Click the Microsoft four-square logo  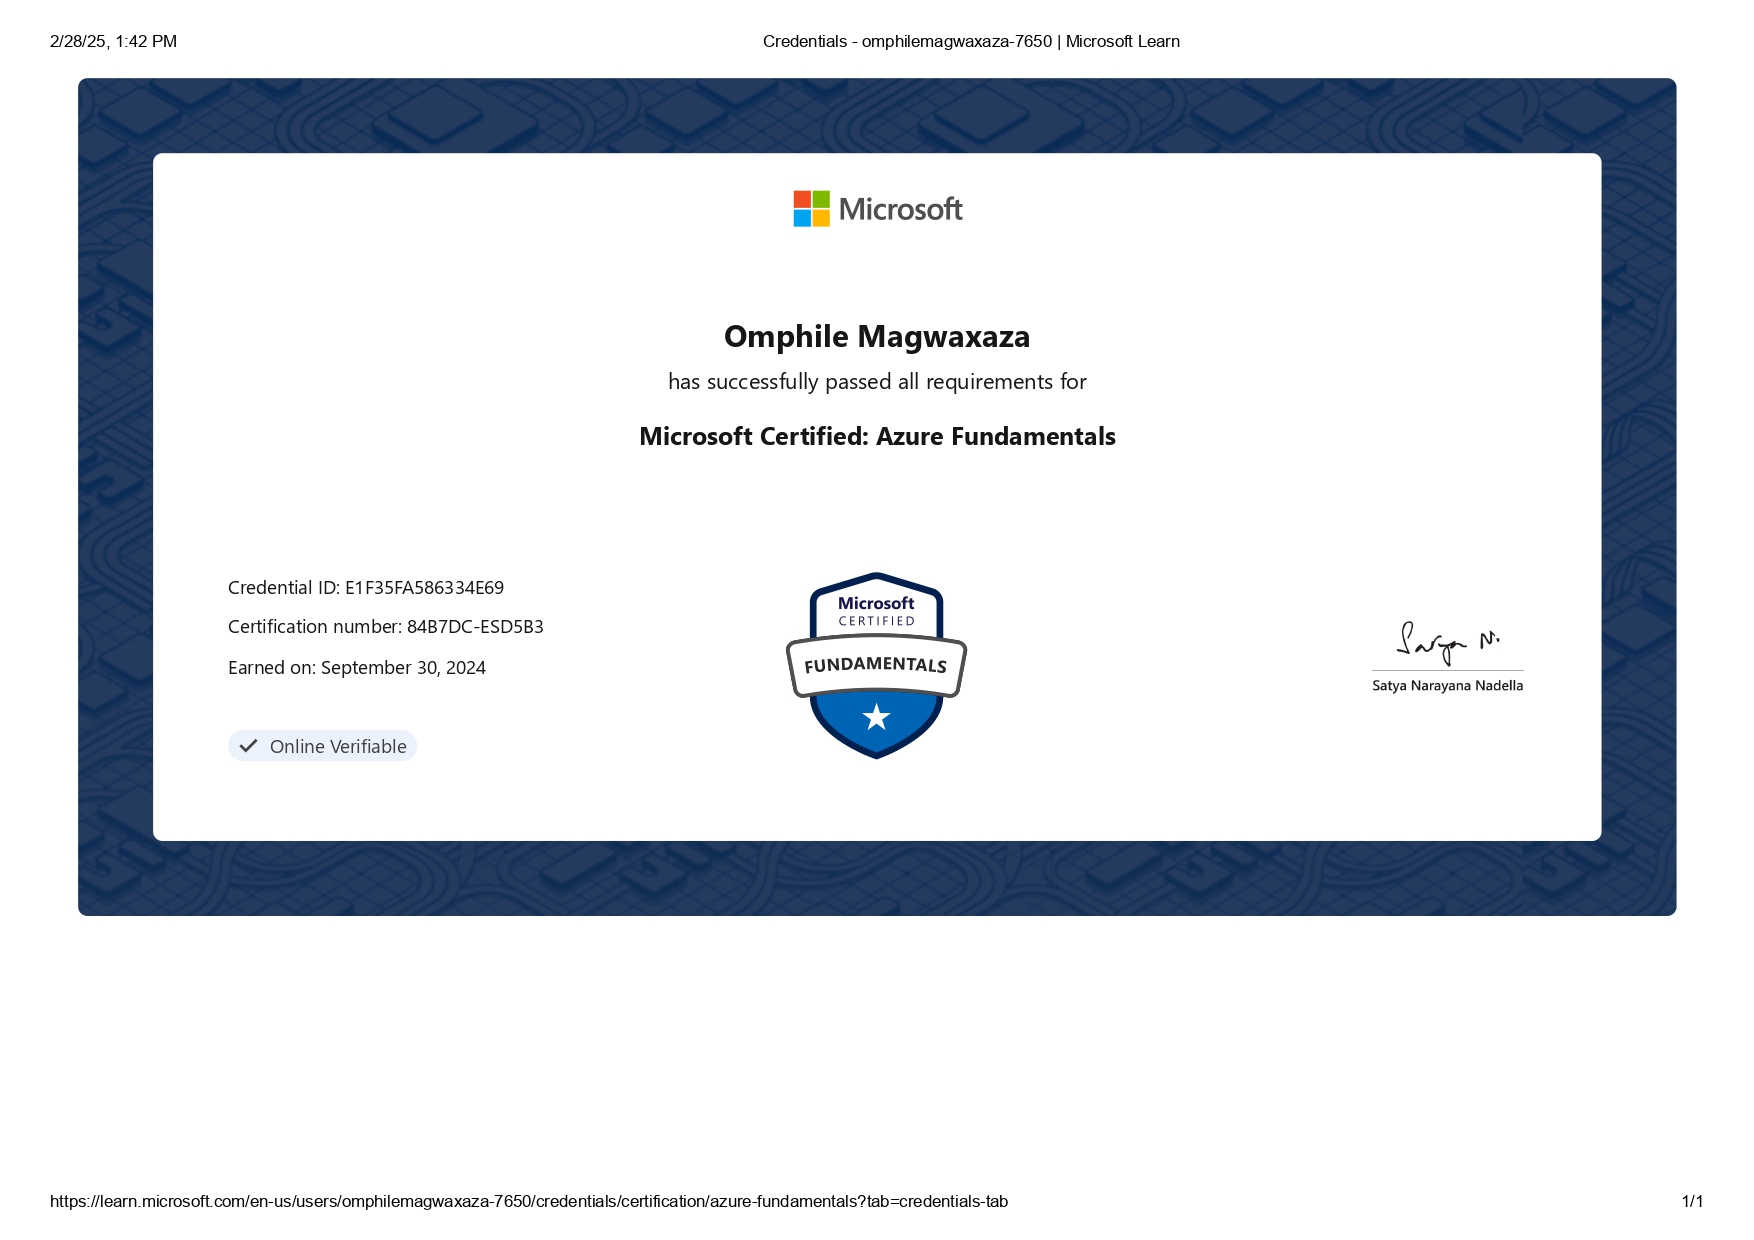(810, 208)
